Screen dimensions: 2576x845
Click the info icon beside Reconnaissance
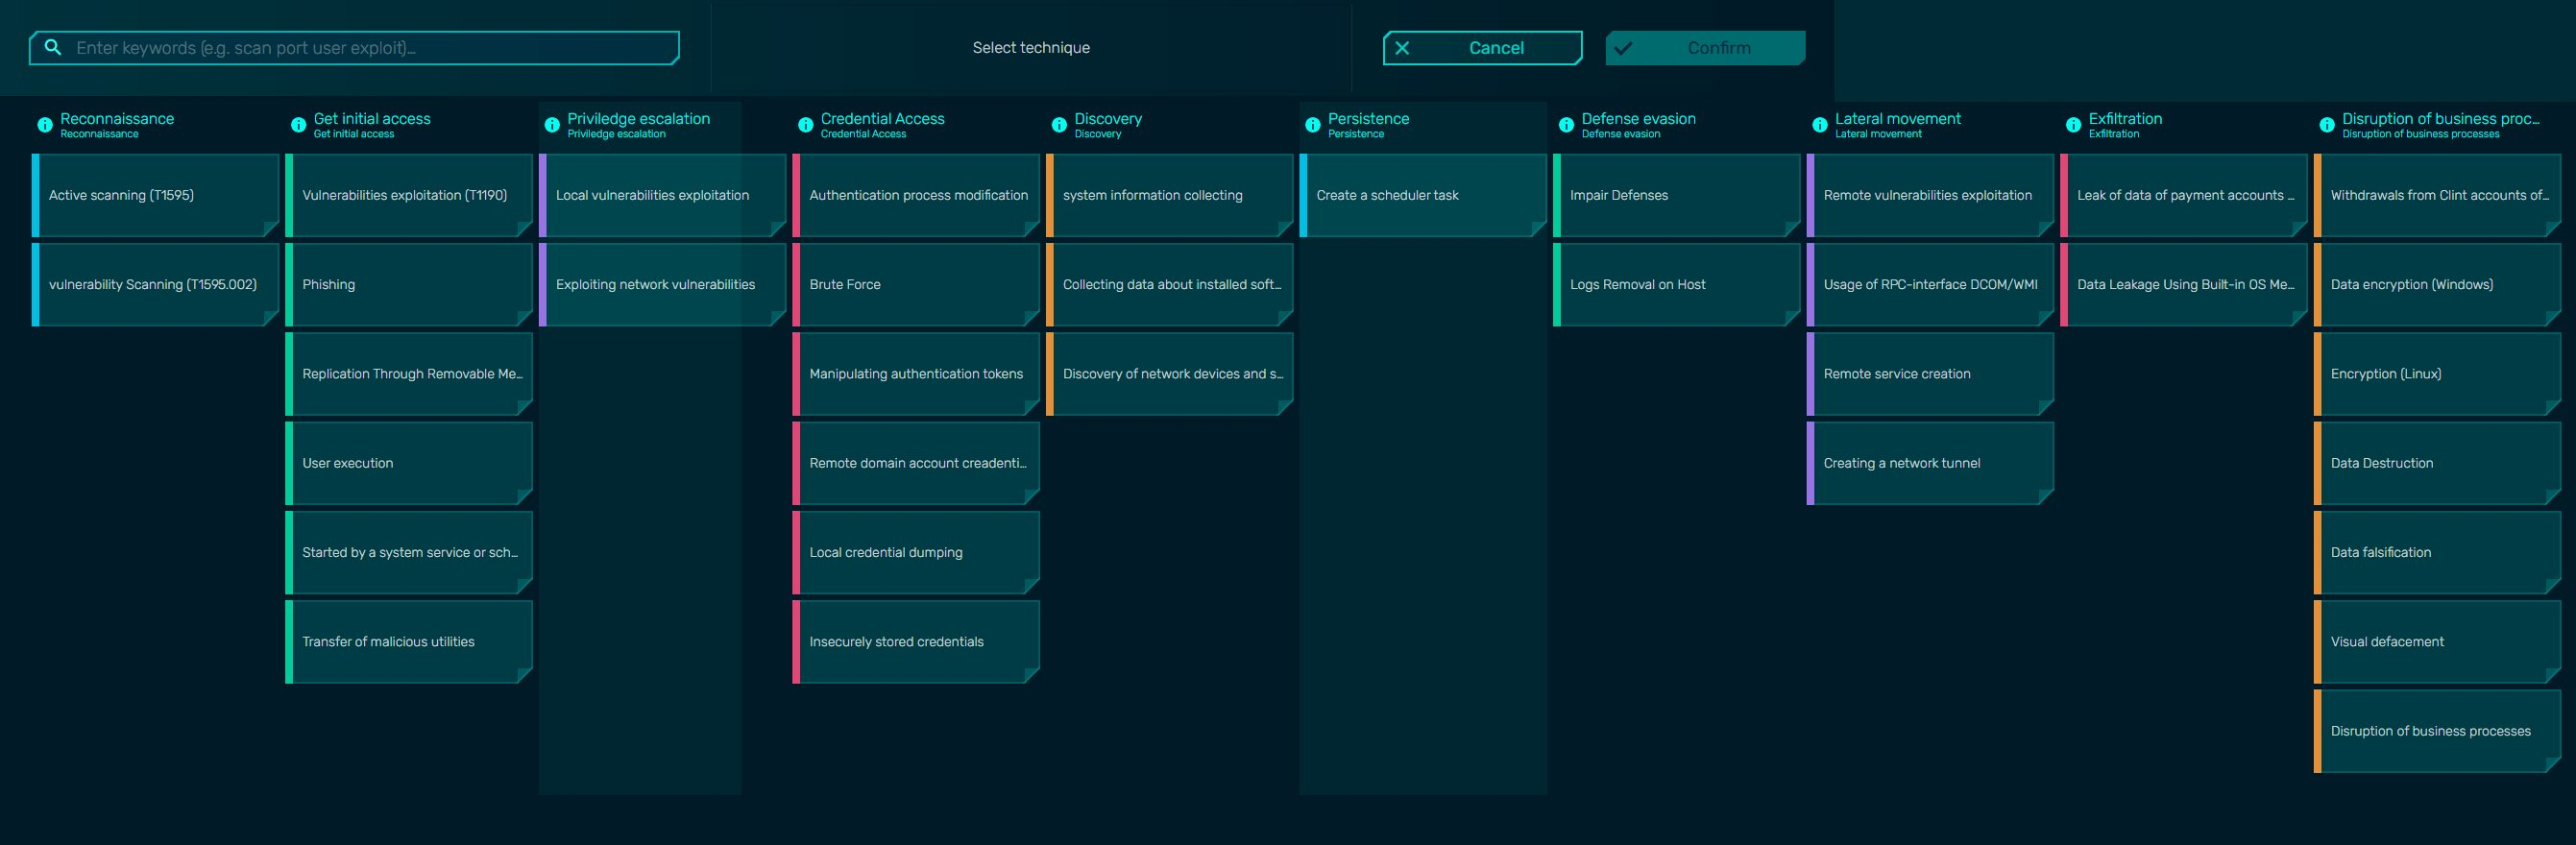(x=45, y=125)
